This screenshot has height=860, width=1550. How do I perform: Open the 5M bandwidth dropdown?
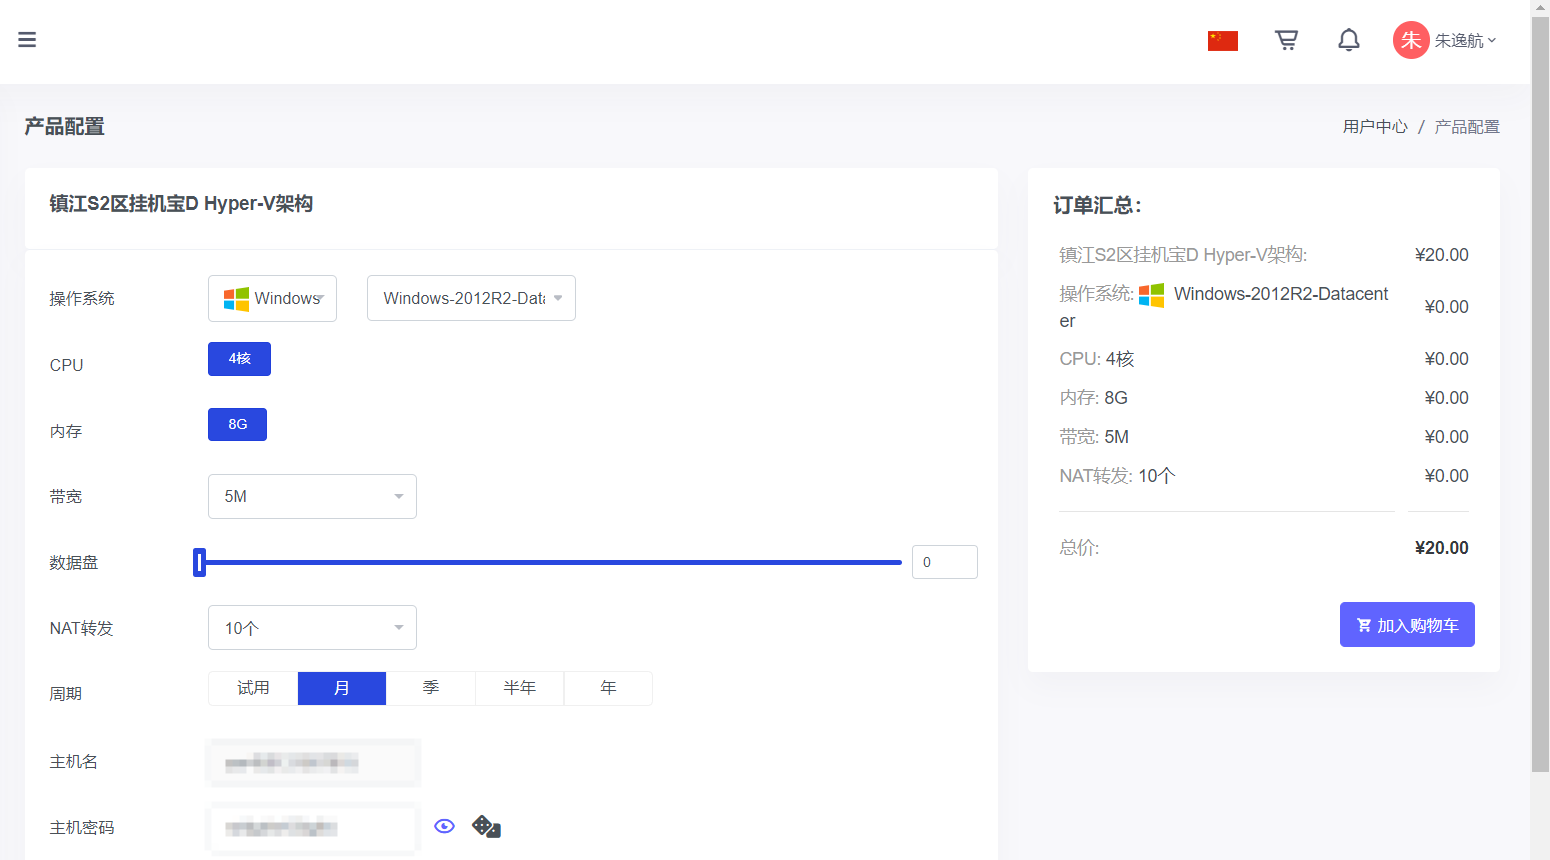point(312,497)
